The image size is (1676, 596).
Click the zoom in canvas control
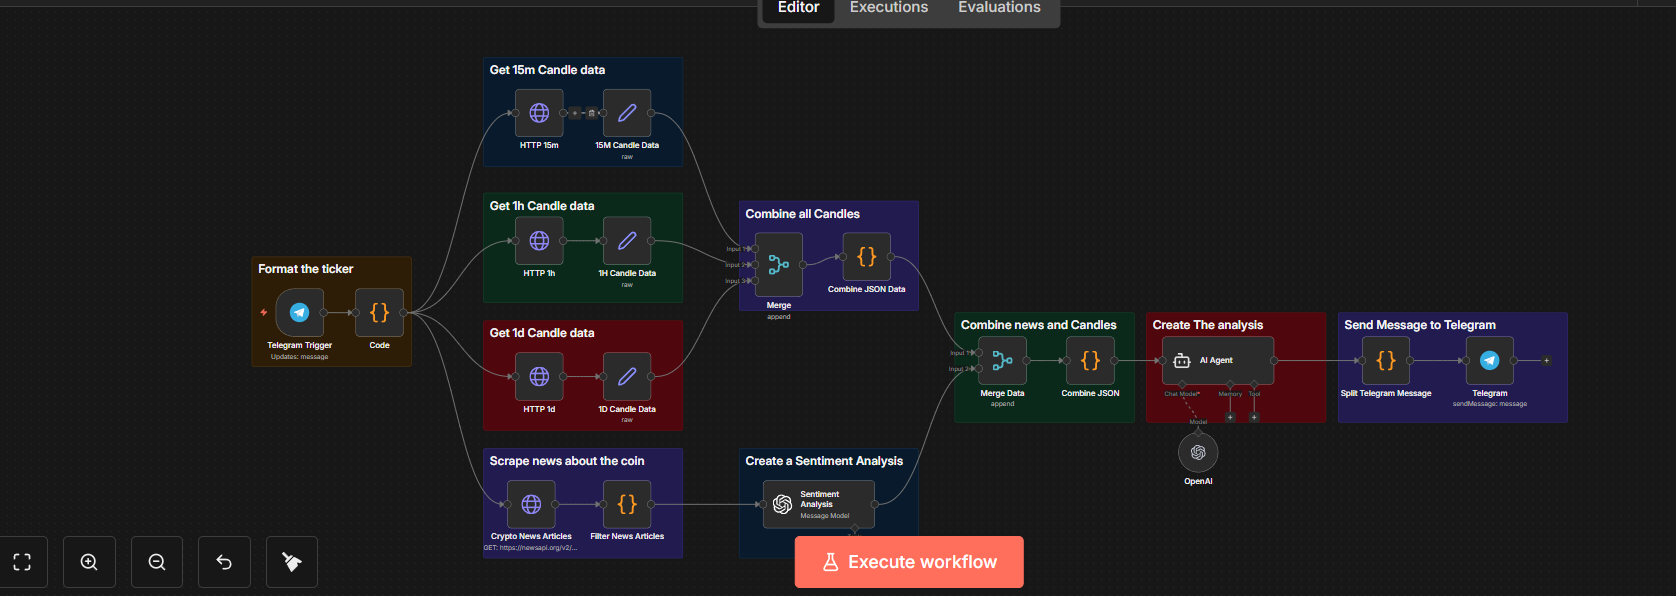(x=89, y=562)
